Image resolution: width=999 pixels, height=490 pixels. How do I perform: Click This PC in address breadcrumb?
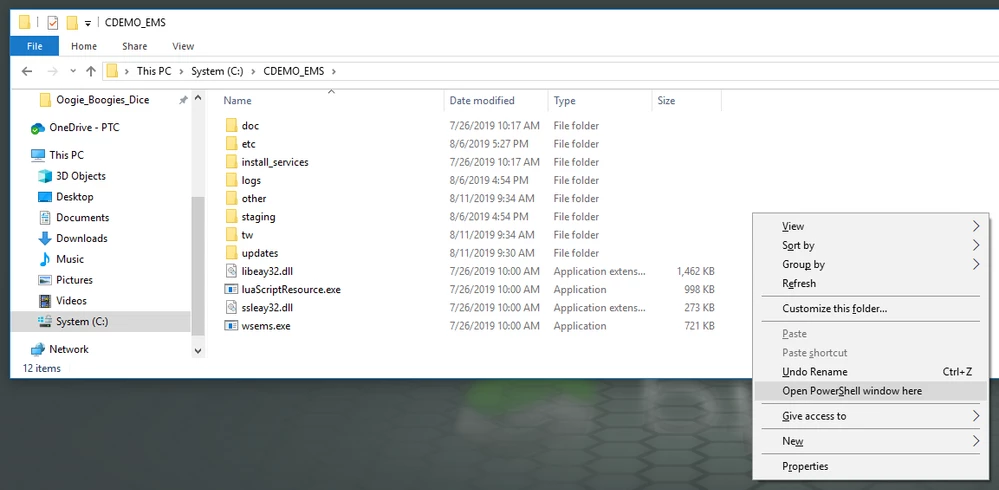(154, 71)
